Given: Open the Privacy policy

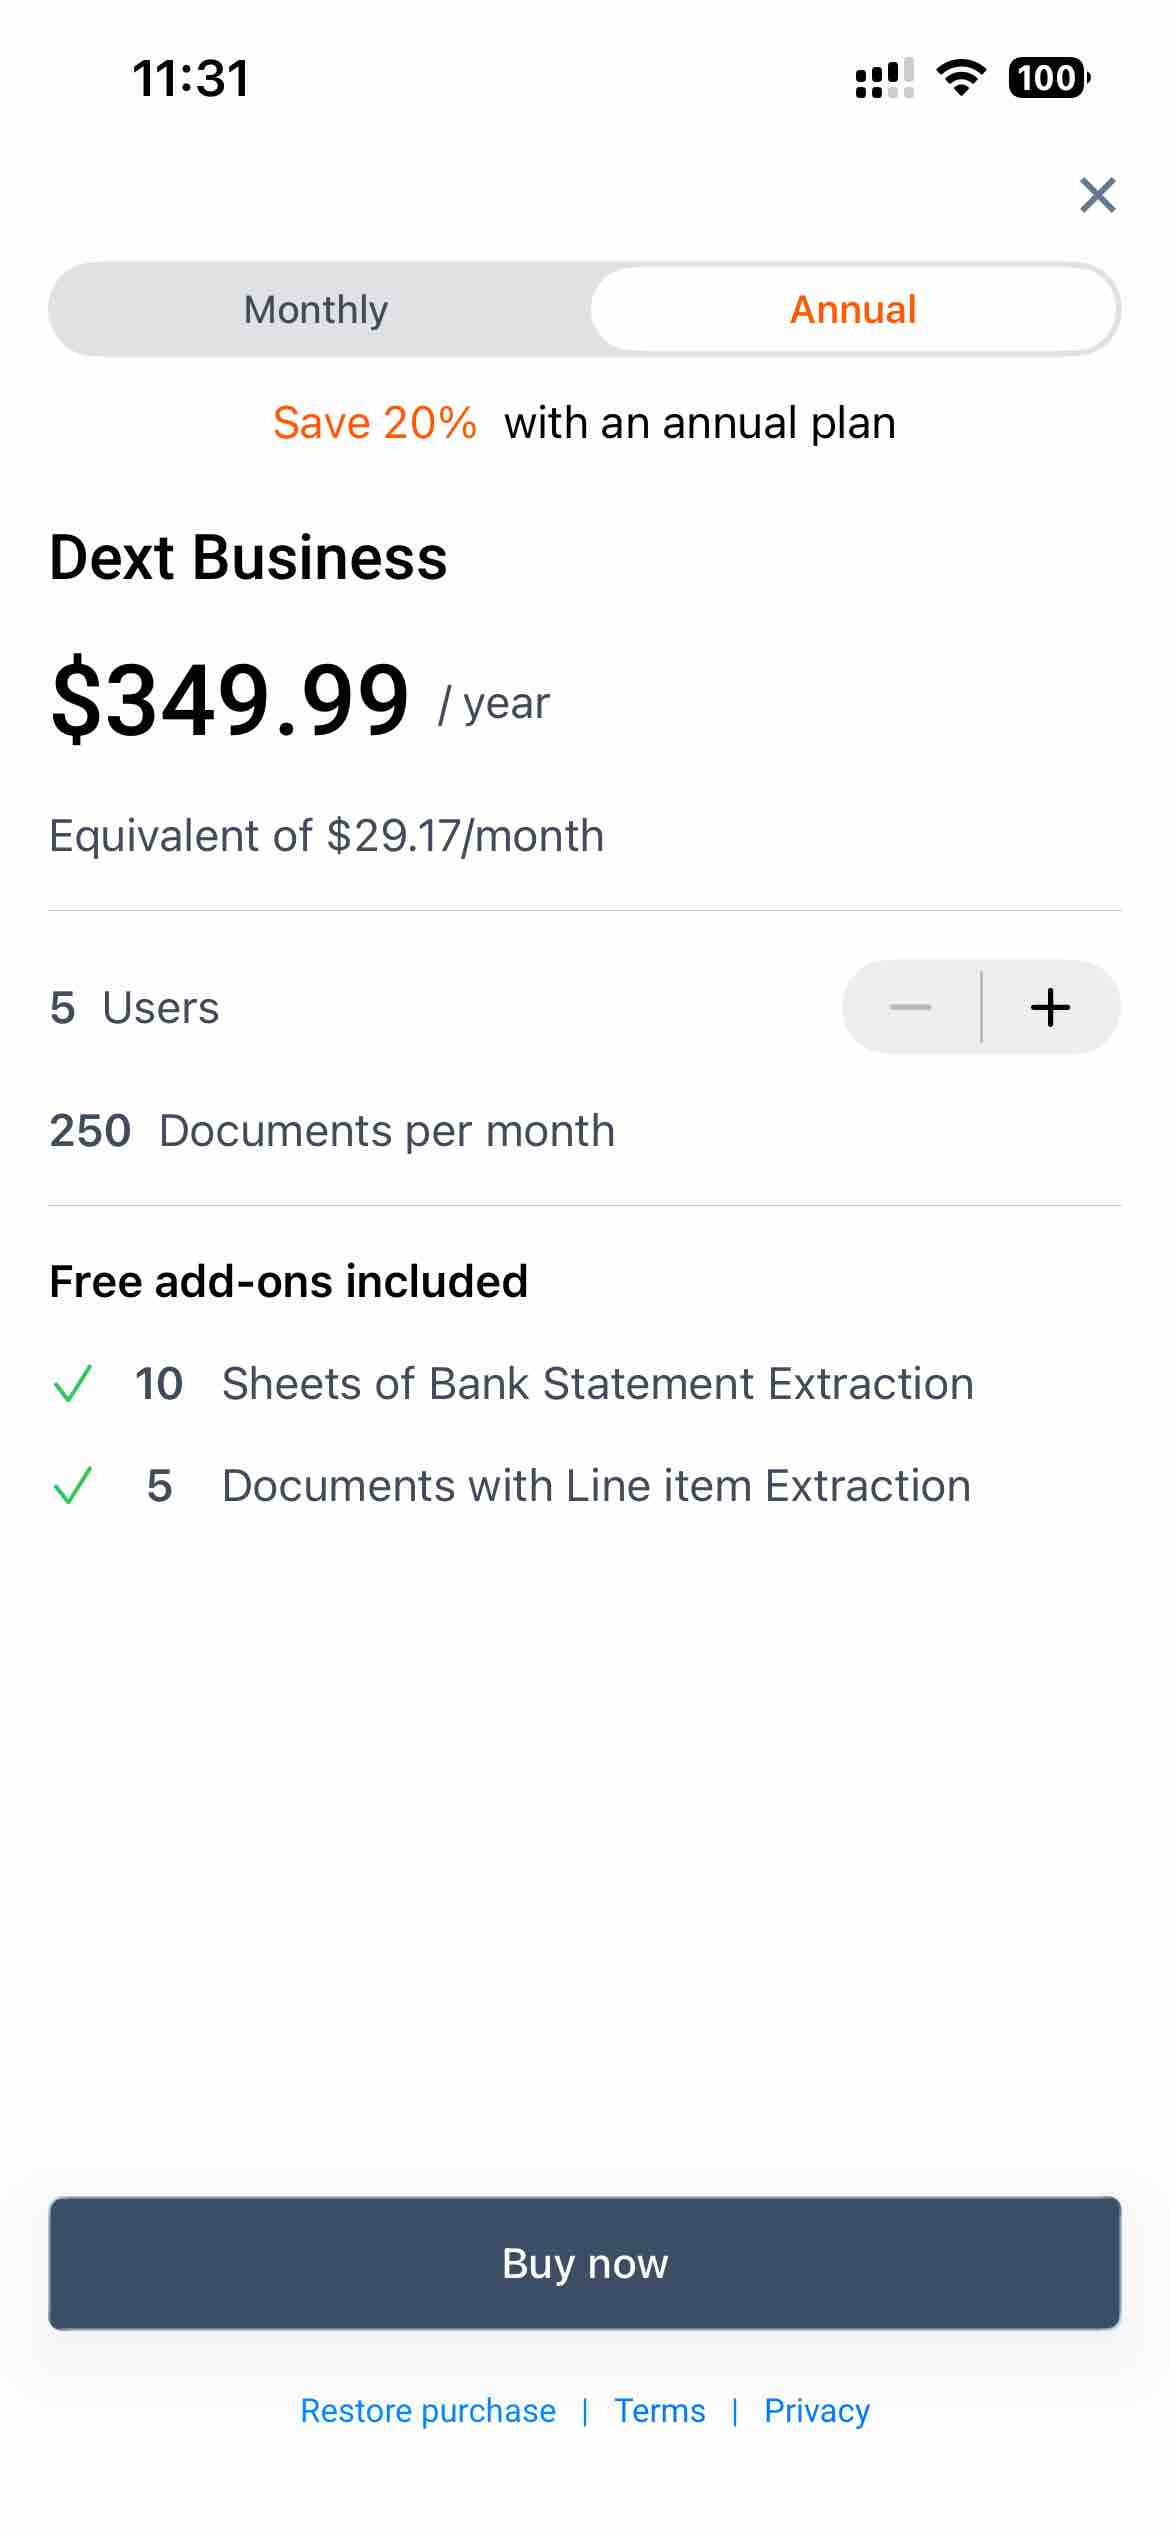Looking at the screenshot, I should point(816,2411).
